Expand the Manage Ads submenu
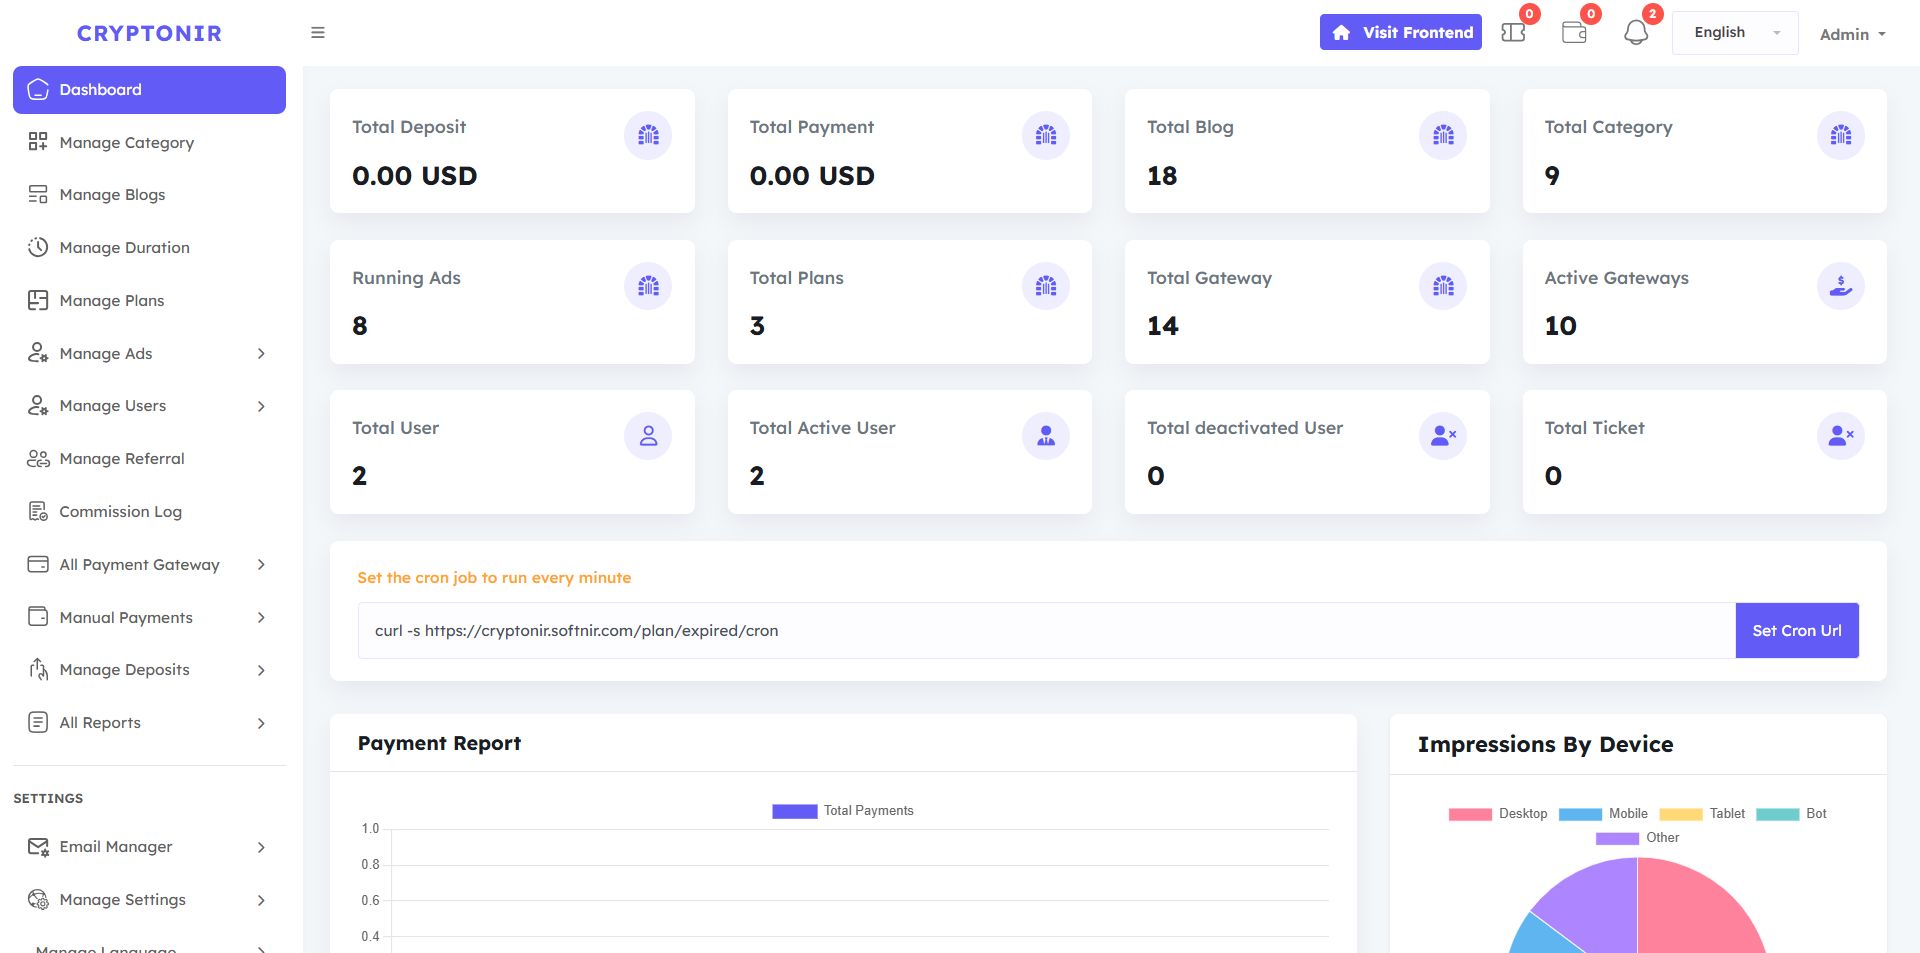 pyautogui.click(x=150, y=354)
